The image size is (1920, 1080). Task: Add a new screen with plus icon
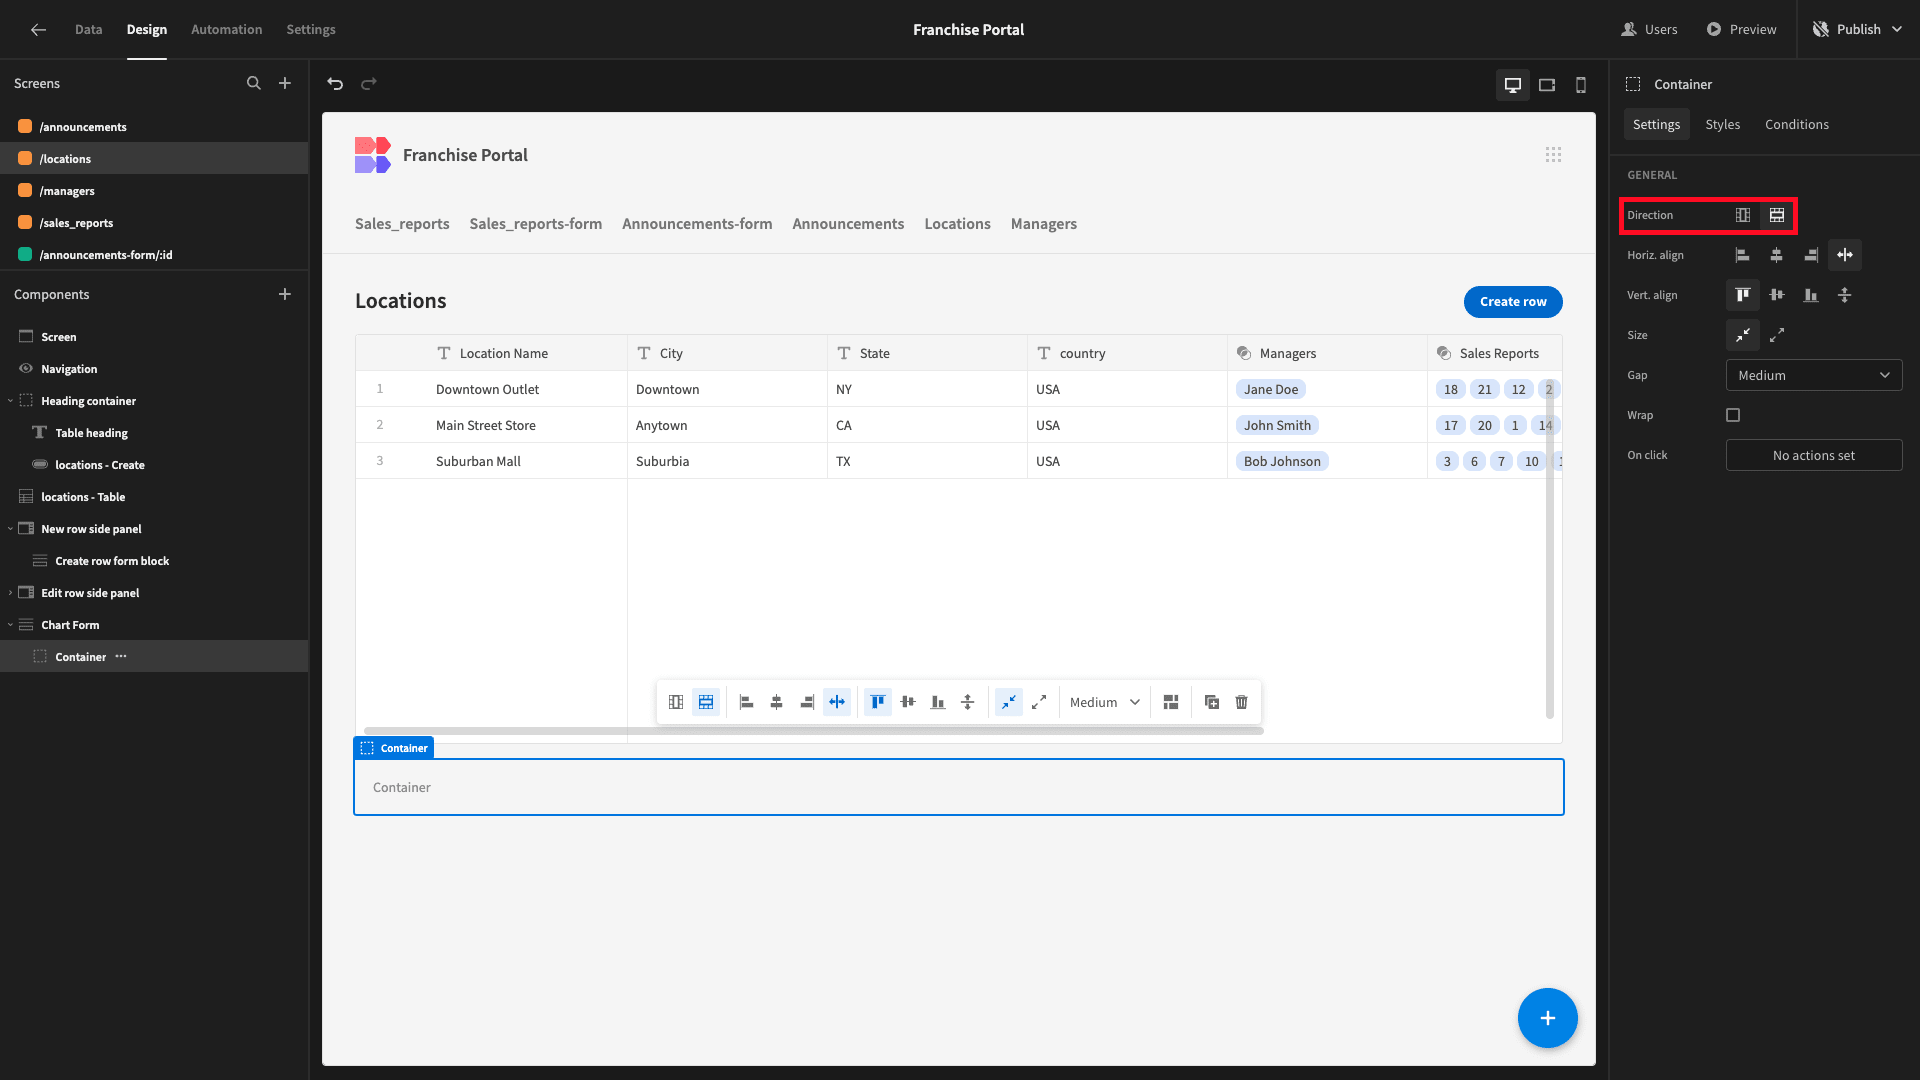[285, 83]
